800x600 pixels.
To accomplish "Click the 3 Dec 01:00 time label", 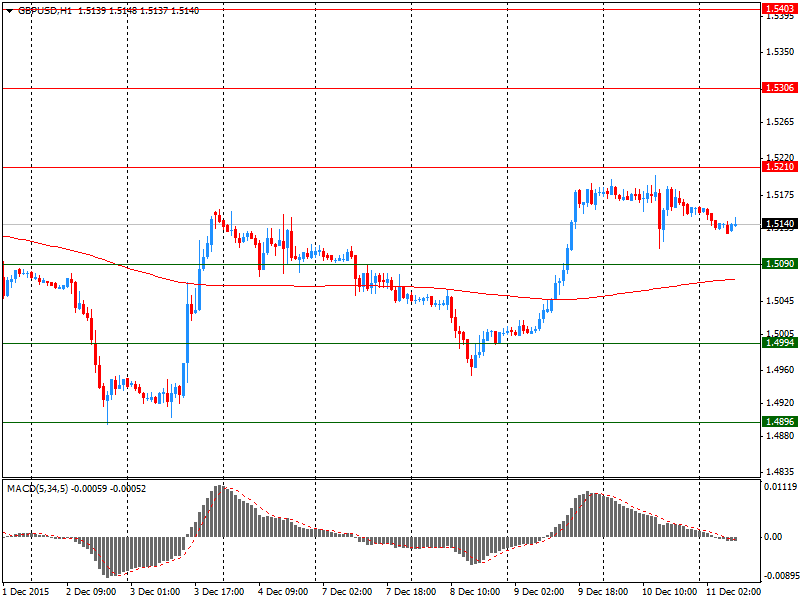I will 155,592.
